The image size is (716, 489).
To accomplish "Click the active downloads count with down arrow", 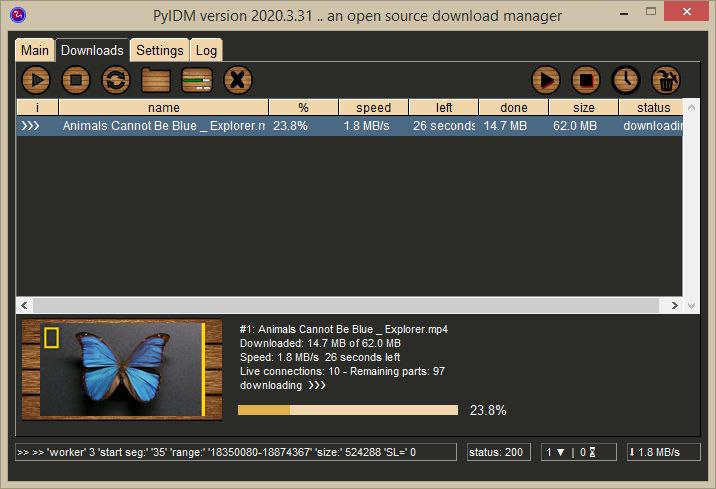I will click(555, 452).
